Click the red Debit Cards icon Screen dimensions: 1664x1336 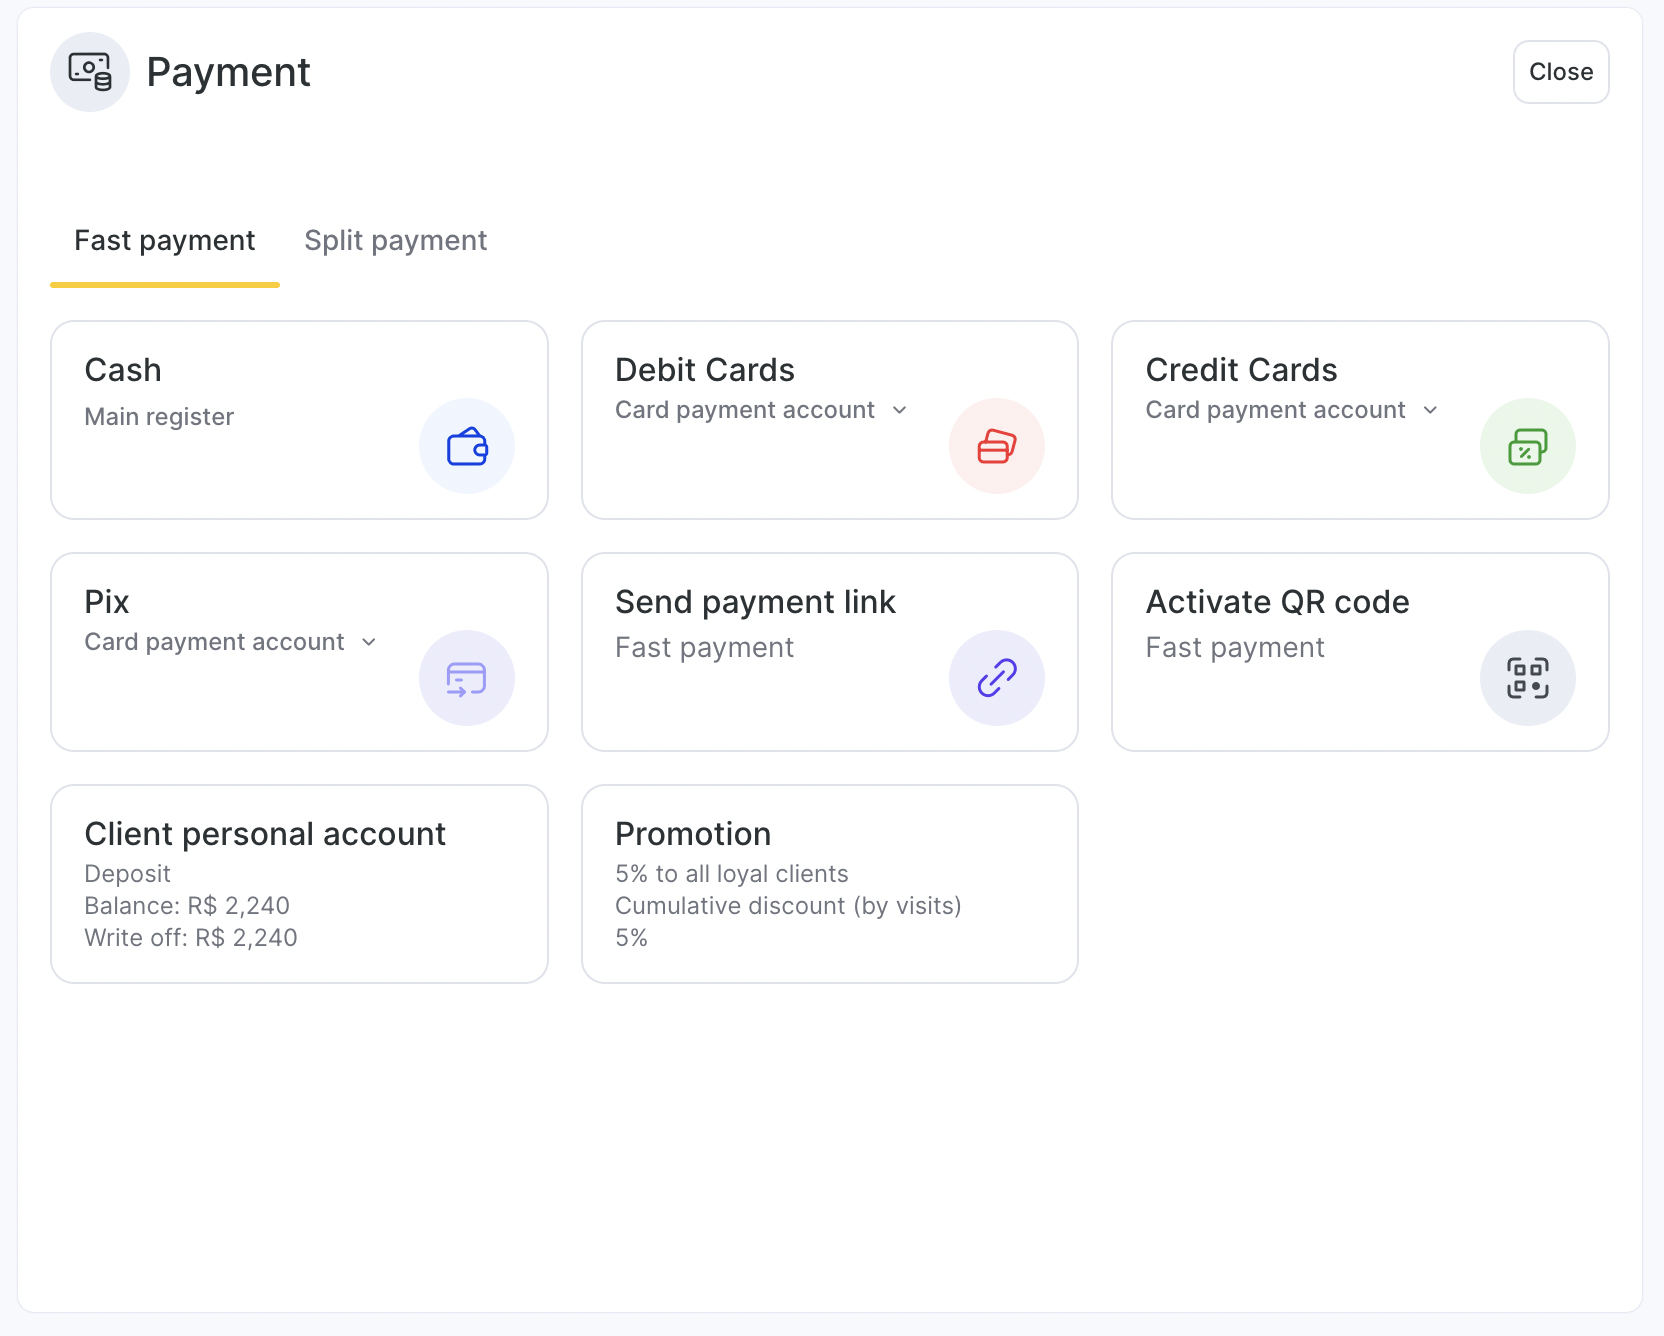997,446
